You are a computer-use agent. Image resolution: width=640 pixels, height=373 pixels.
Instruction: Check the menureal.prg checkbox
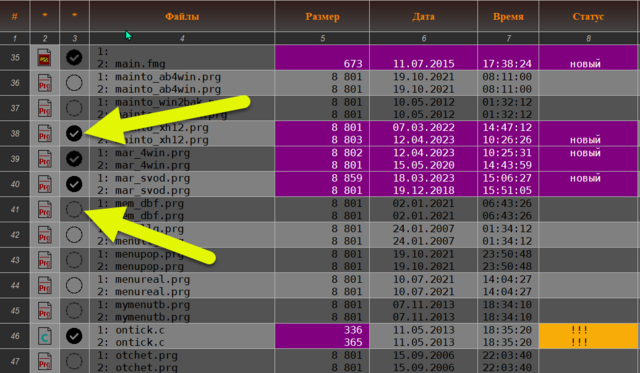tap(74, 285)
